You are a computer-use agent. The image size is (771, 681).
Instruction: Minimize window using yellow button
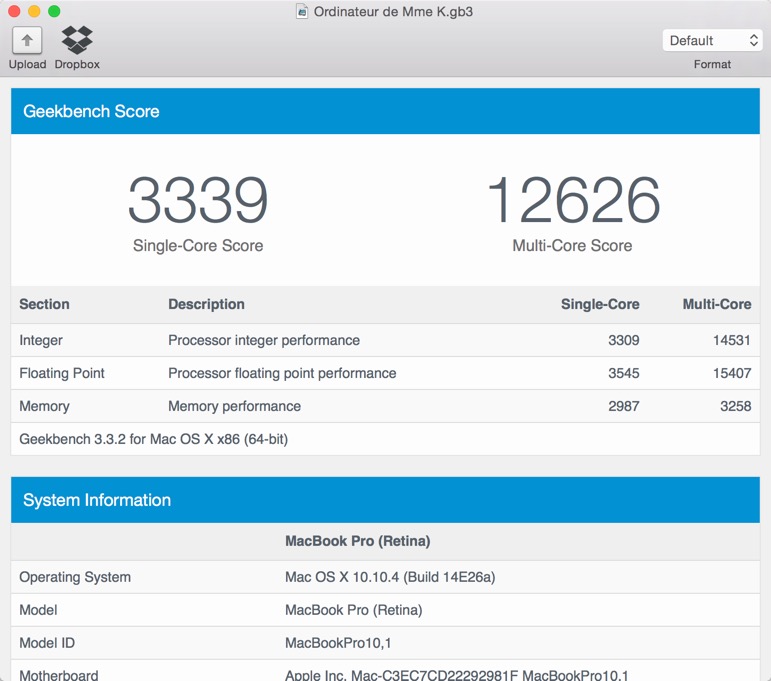tap(34, 11)
